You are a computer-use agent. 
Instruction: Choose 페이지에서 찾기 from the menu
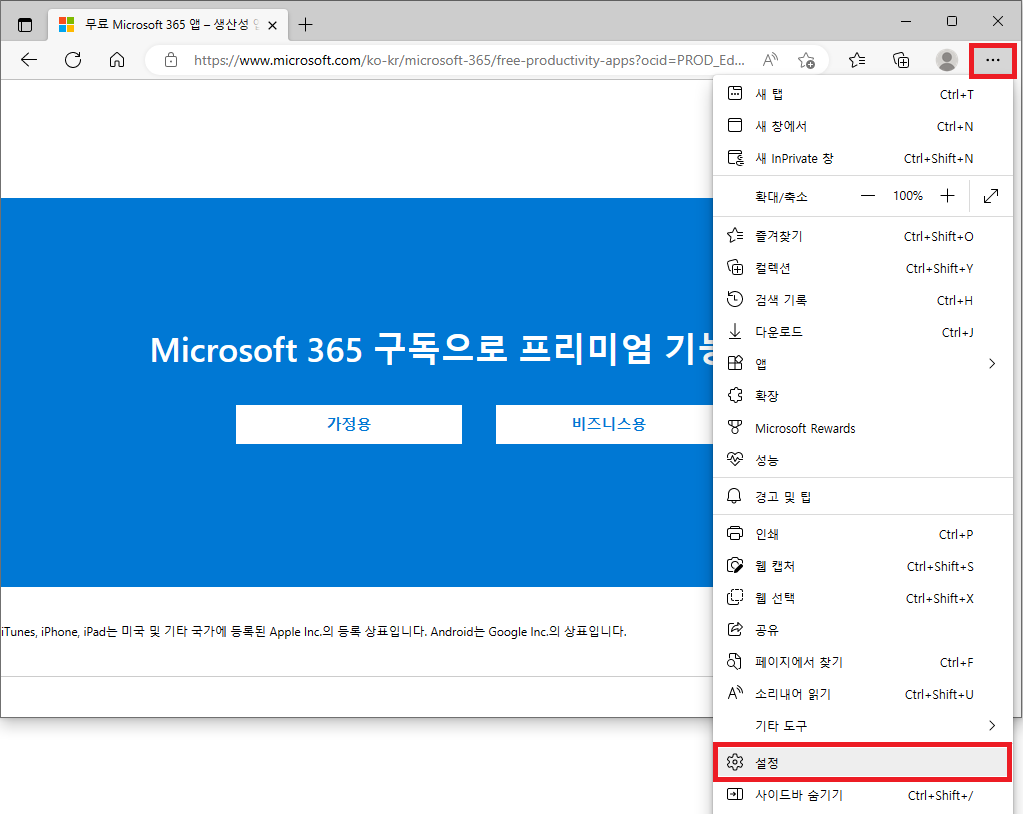point(863,662)
